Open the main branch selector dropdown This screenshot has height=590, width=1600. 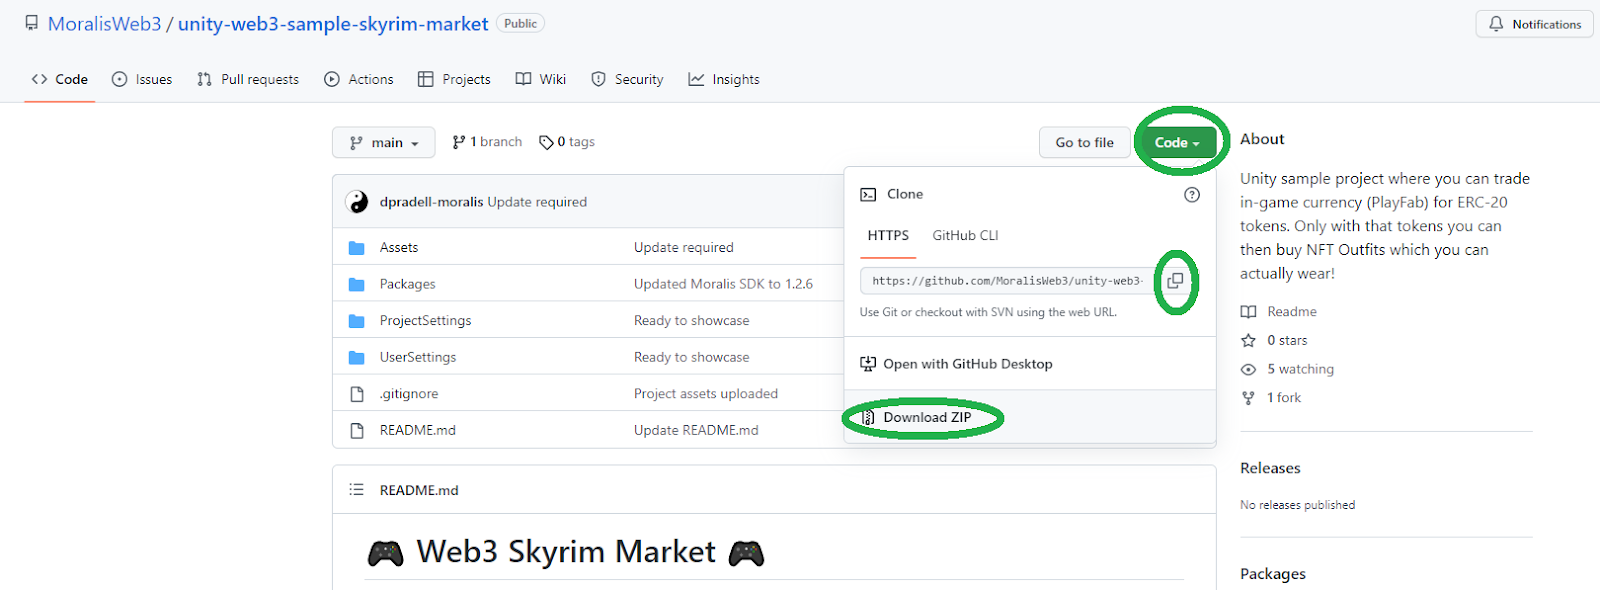(x=384, y=142)
